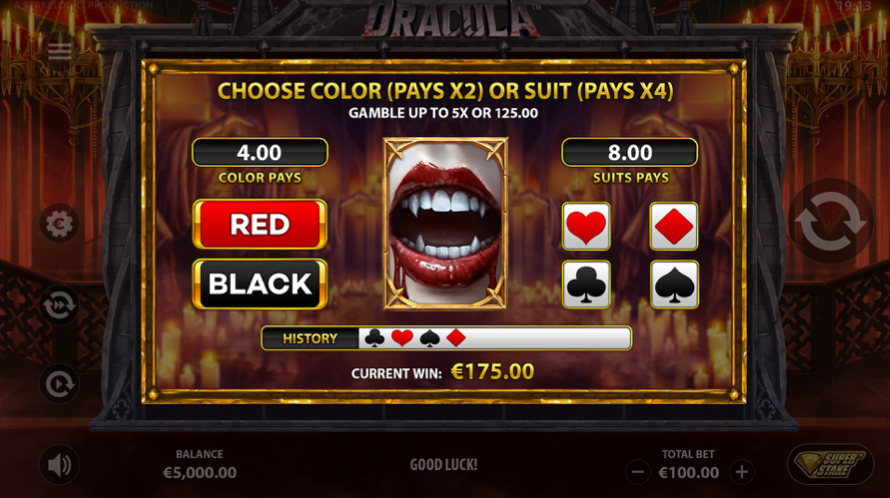The image size is (890, 498).
Task: Click the balance amount display
Action: click(200, 472)
